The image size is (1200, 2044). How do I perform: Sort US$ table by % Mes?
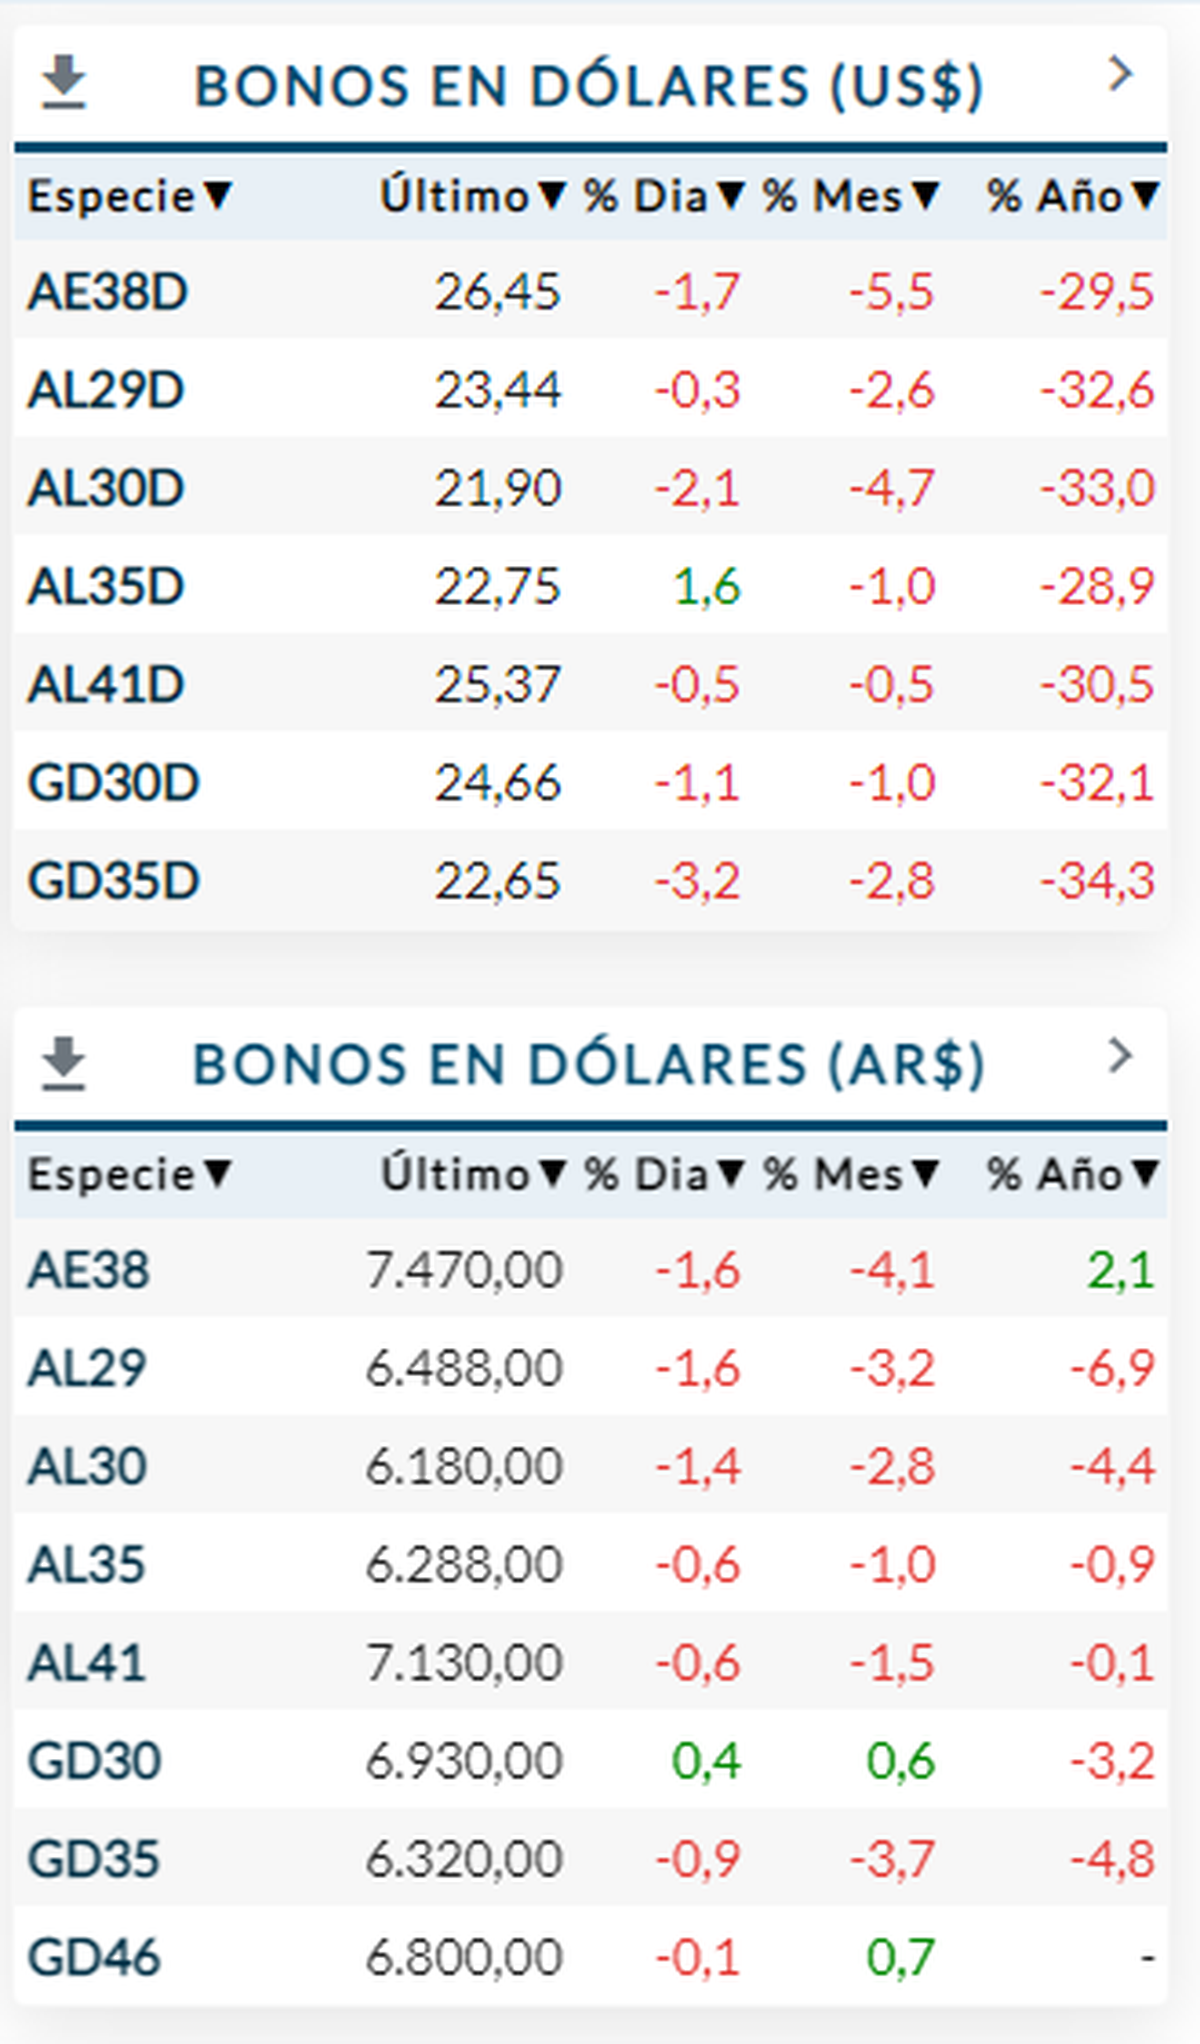pos(851,196)
